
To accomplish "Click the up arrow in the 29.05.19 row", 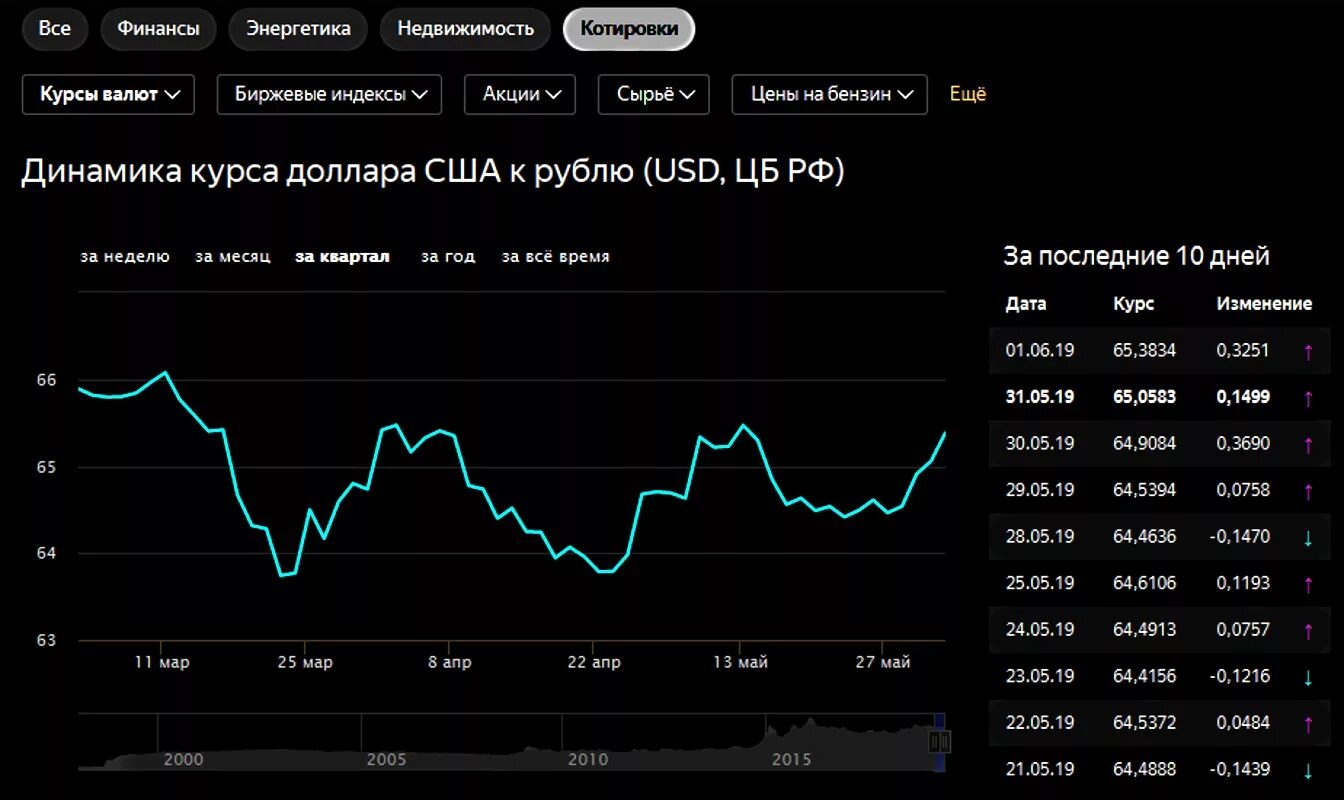I will tap(1308, 491).
